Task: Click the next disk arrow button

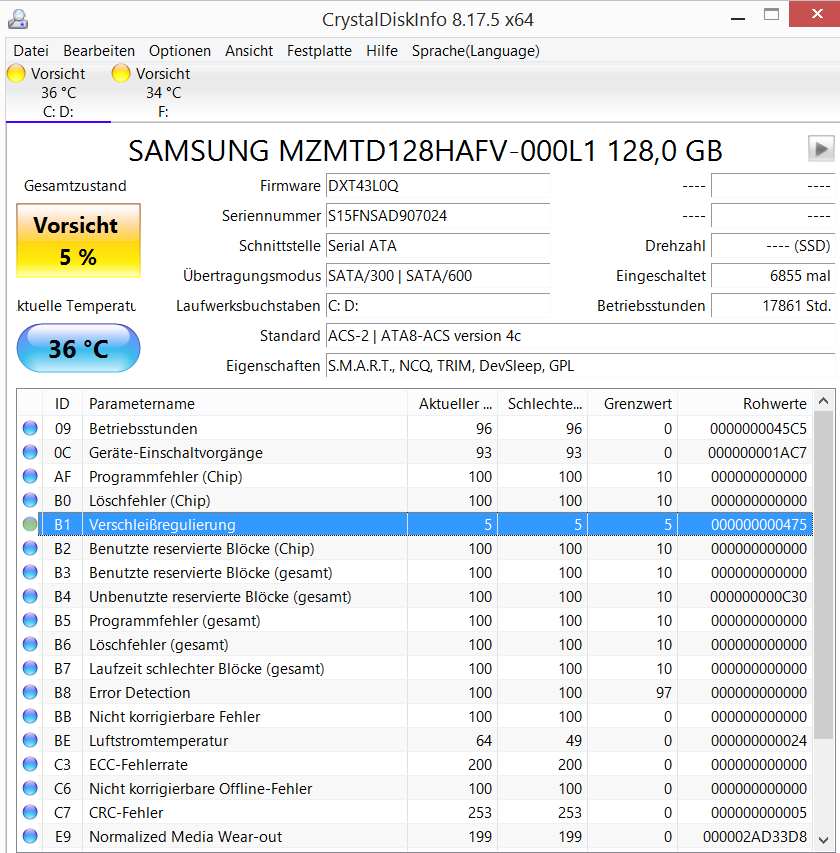Action: point(821,149)
